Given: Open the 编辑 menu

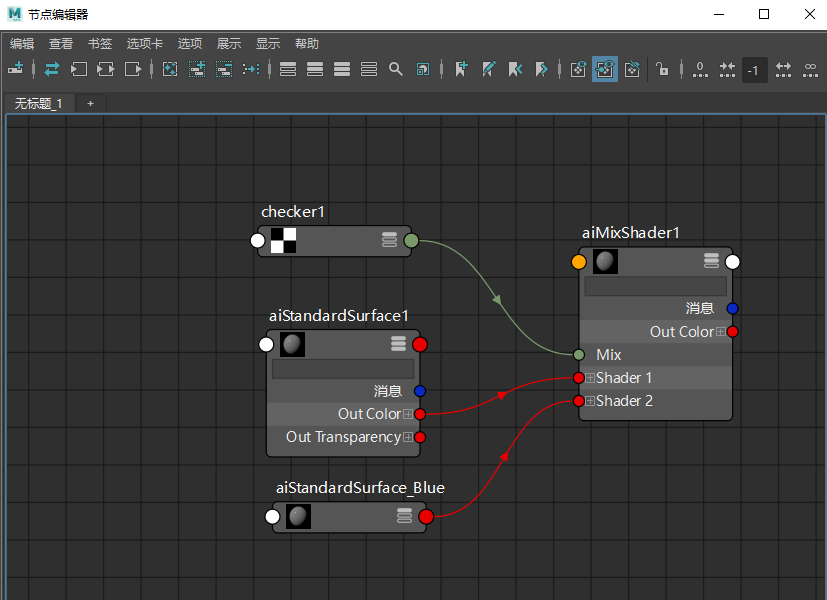Looking at the screenshot, I should [x=22, y=44].
